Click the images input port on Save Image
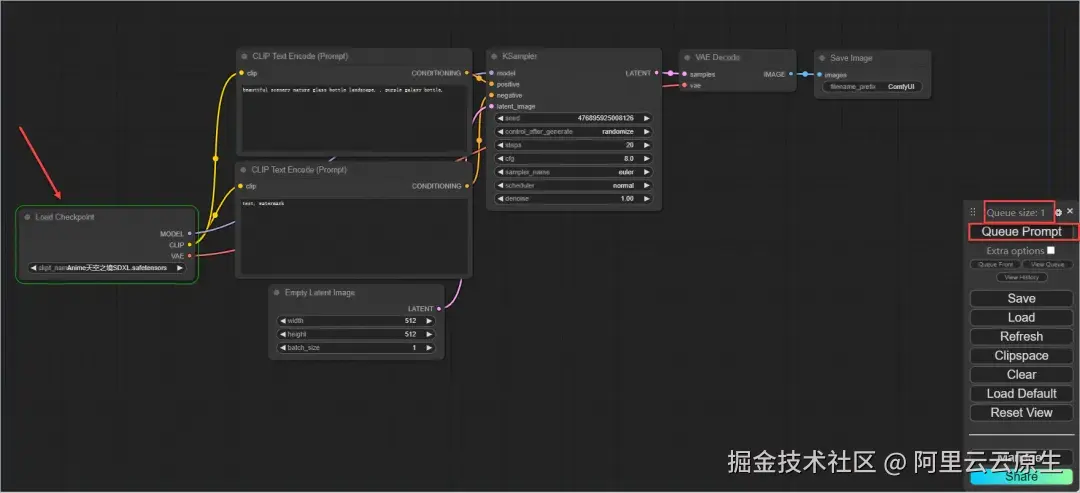Viewport: 1080px width, 493px height. tap(819, 75)
